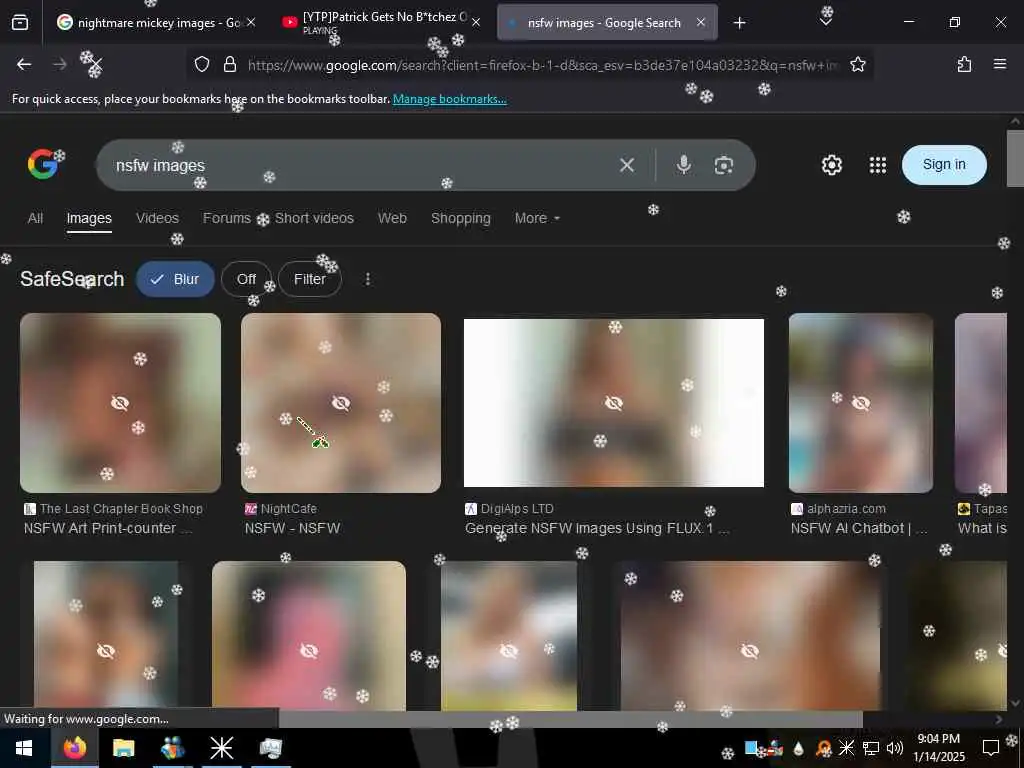1024x768 pixels.
Task: Open Forums results tab
Action: [227, 218]
